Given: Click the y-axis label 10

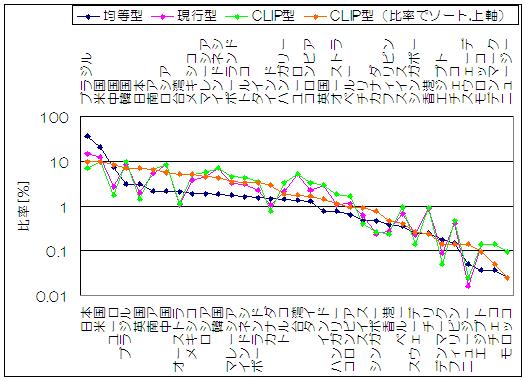Looking at the screenshot, I should pyautogui.click(x=59, y=163).
